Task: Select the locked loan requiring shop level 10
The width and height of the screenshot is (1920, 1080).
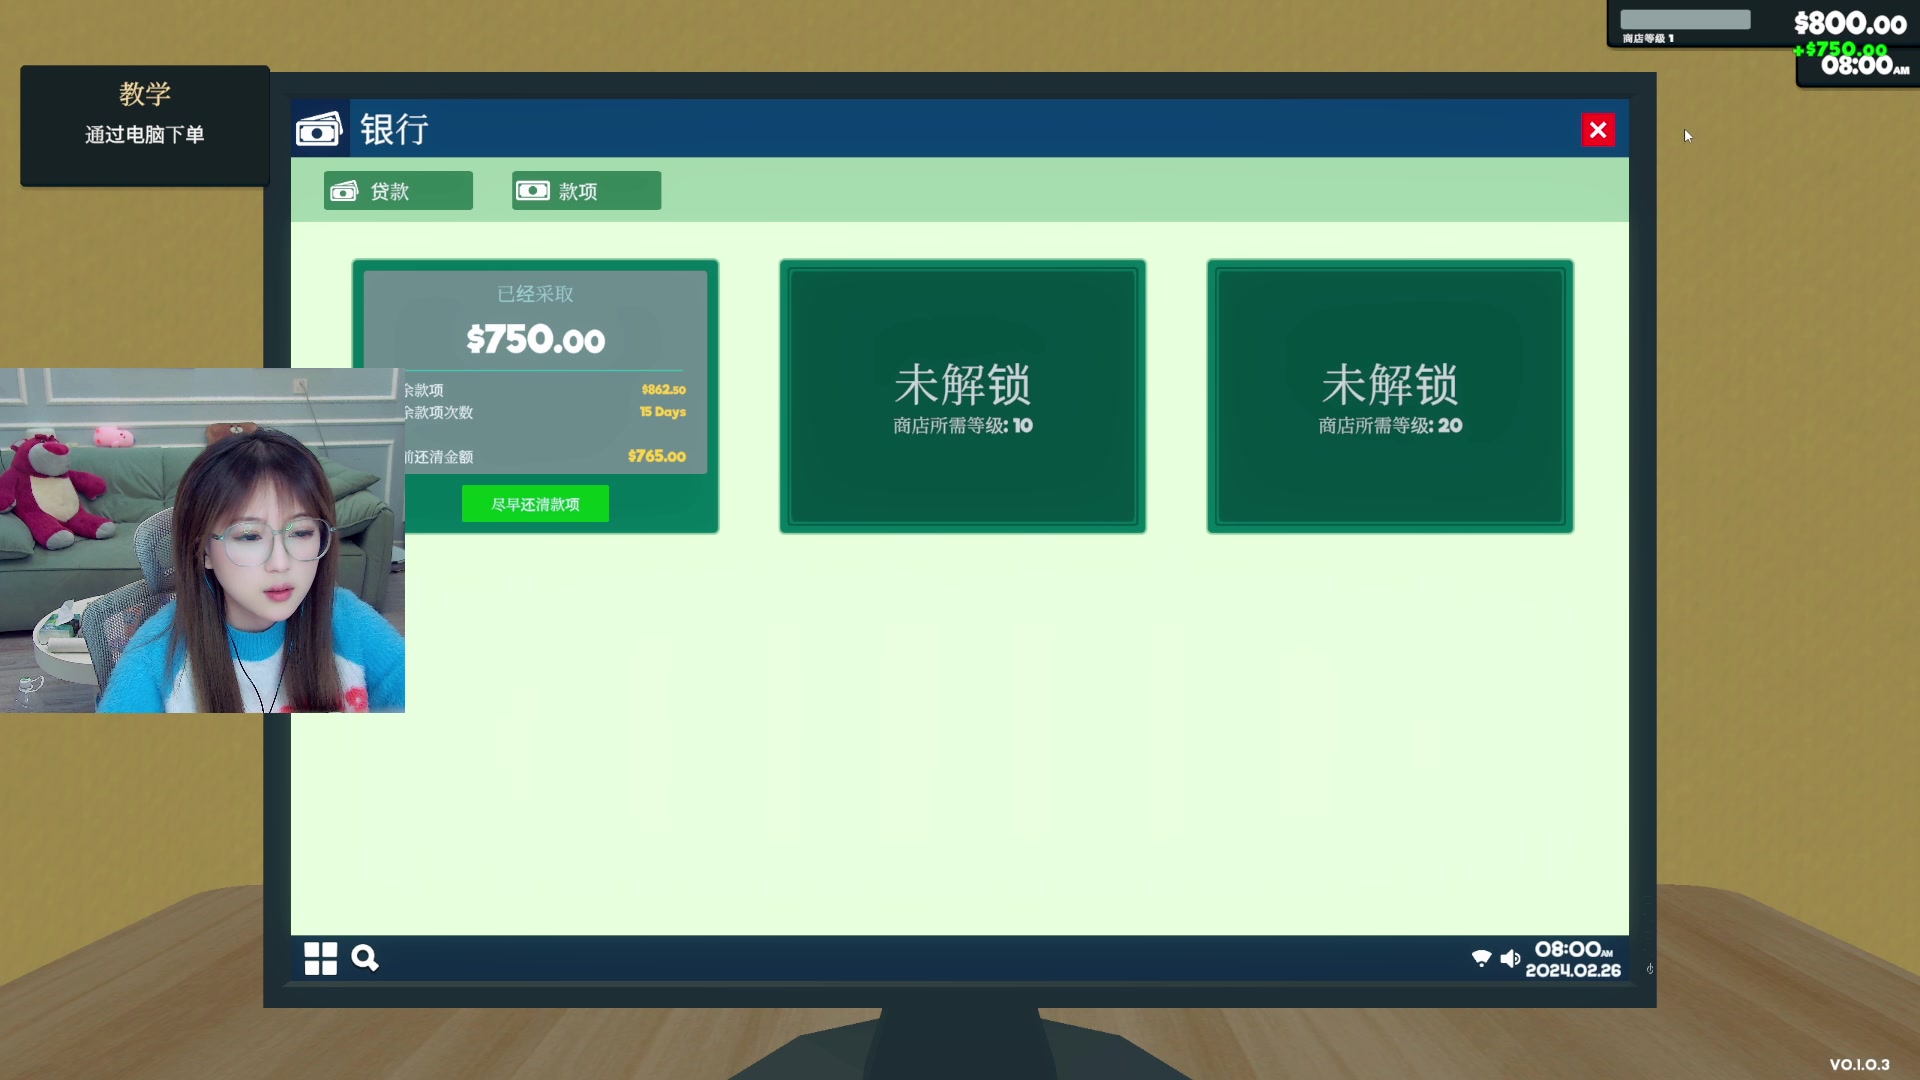Action: tap(961, 396)
